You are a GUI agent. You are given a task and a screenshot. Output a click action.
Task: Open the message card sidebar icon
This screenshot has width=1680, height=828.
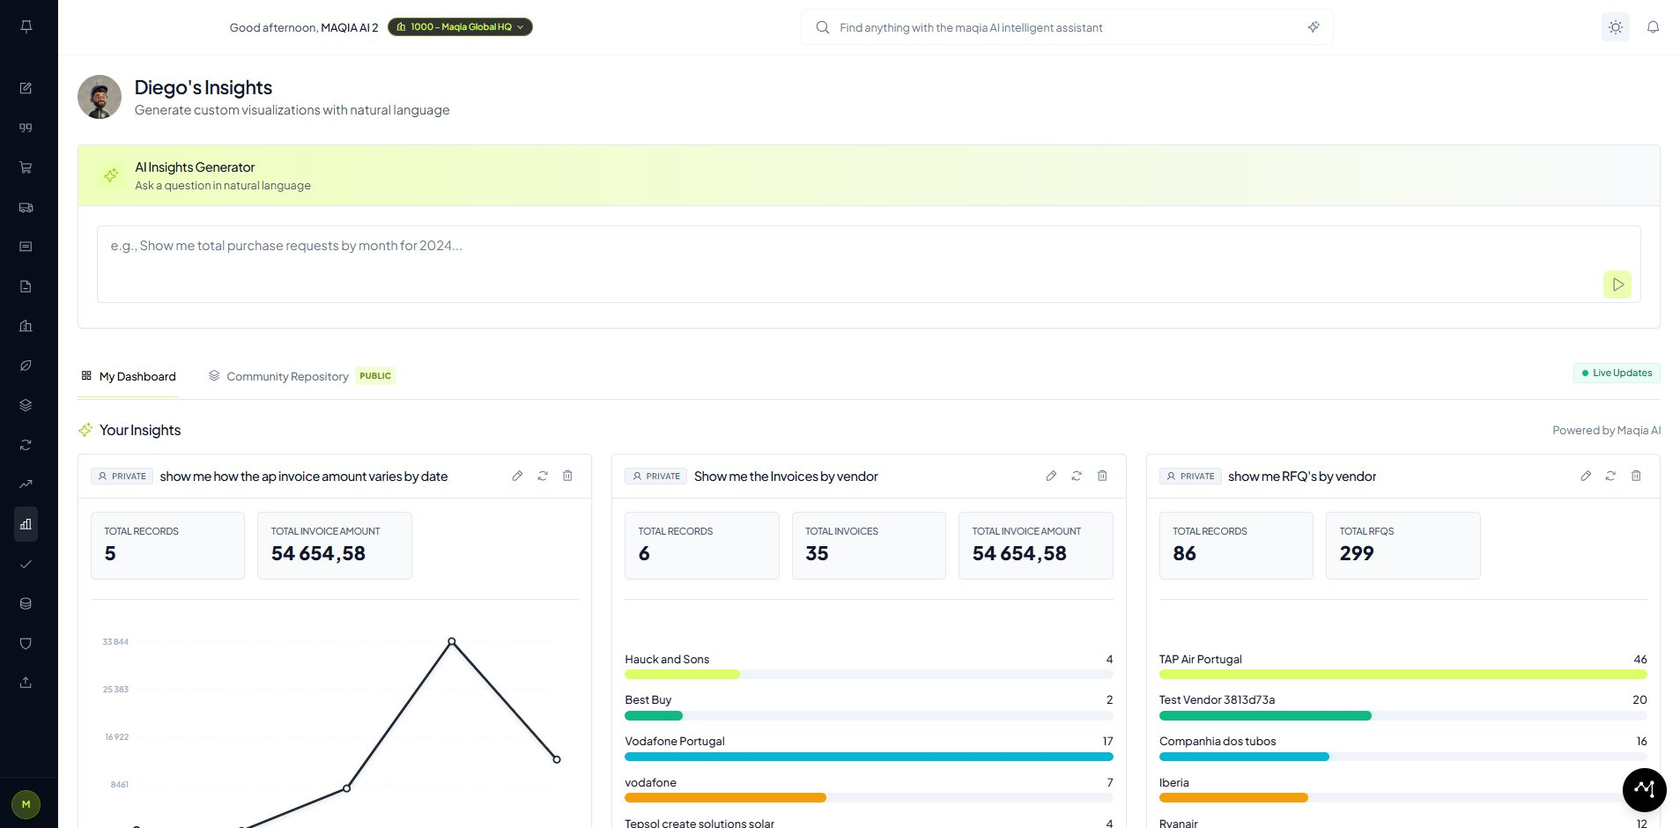(x=26, y=246)
